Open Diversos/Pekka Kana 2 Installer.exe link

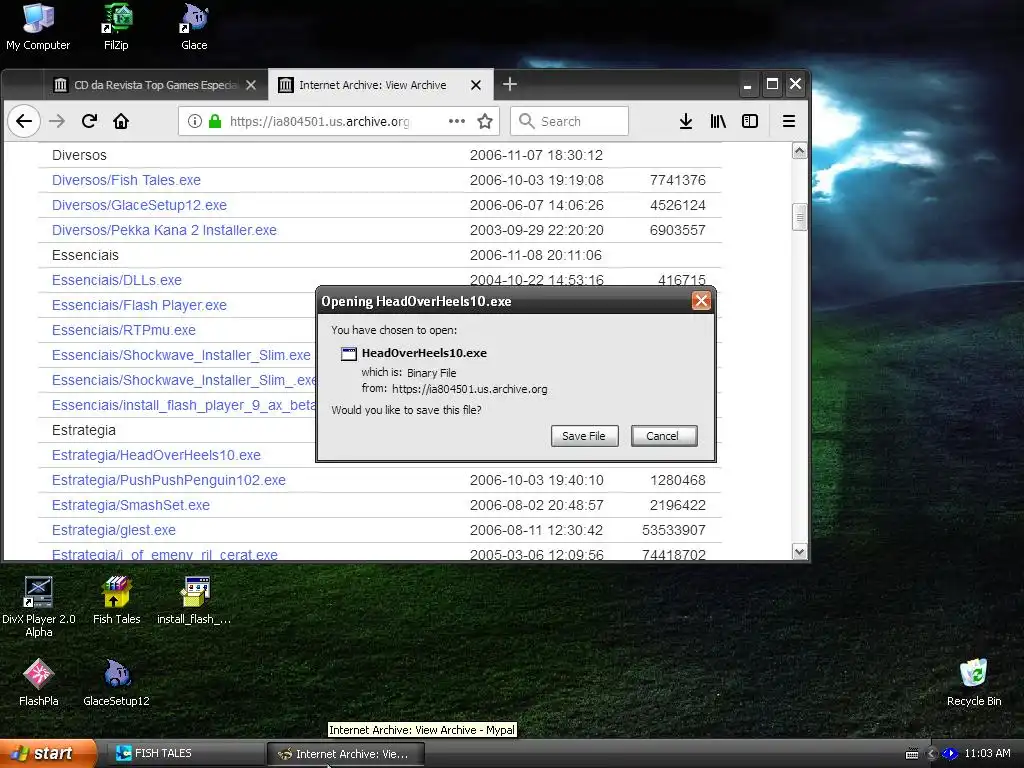click(x=164, y=230)
